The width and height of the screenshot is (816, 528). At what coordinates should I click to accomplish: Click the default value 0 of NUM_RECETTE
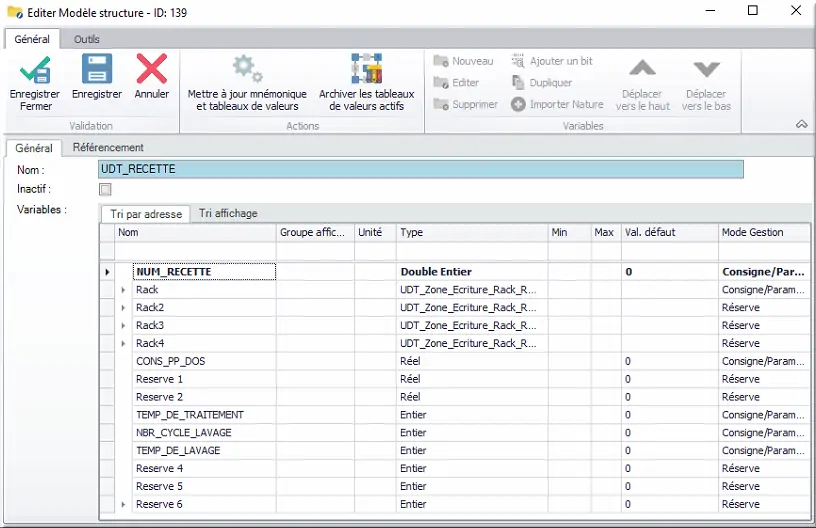coord(670,272)
